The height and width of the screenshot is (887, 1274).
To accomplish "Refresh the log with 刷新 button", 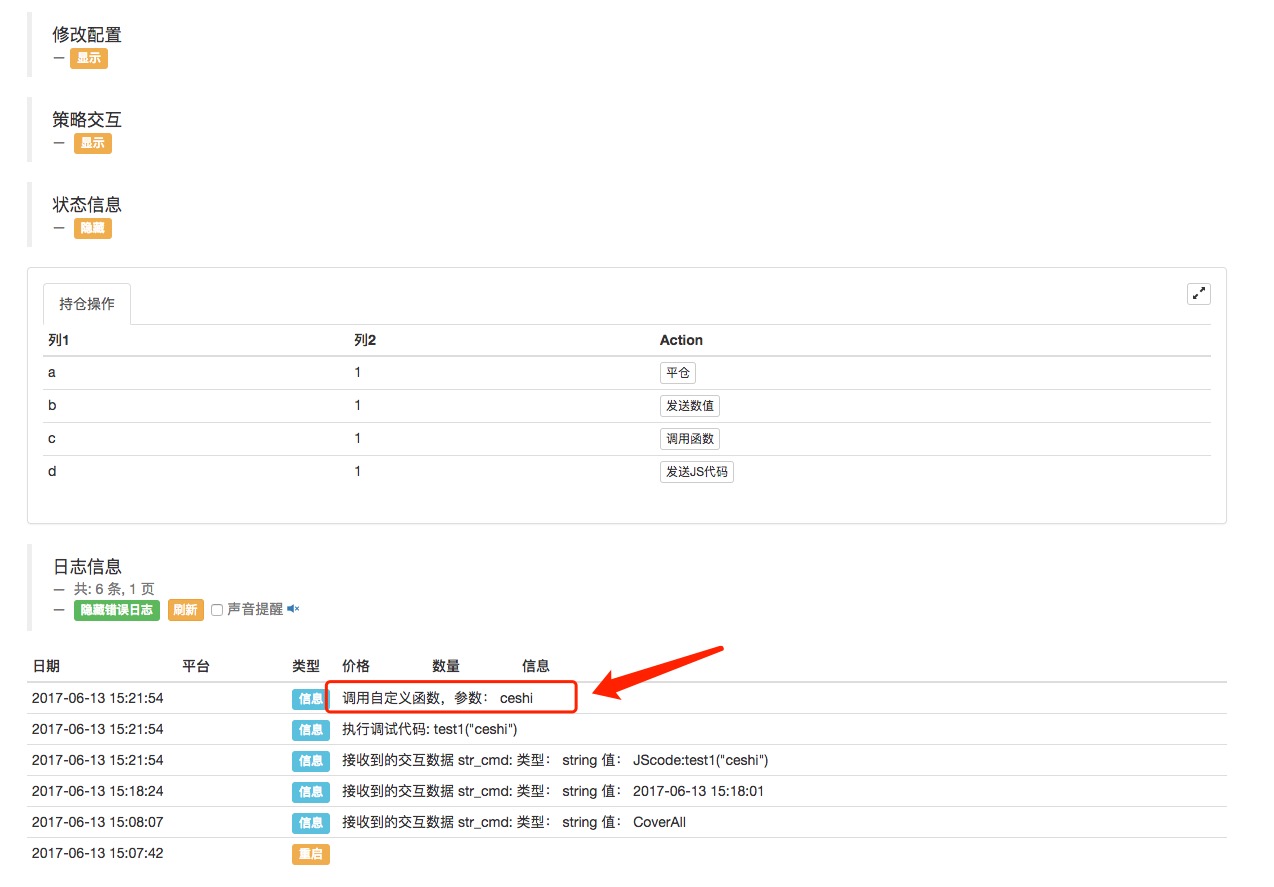I will [x=185, y=610].
